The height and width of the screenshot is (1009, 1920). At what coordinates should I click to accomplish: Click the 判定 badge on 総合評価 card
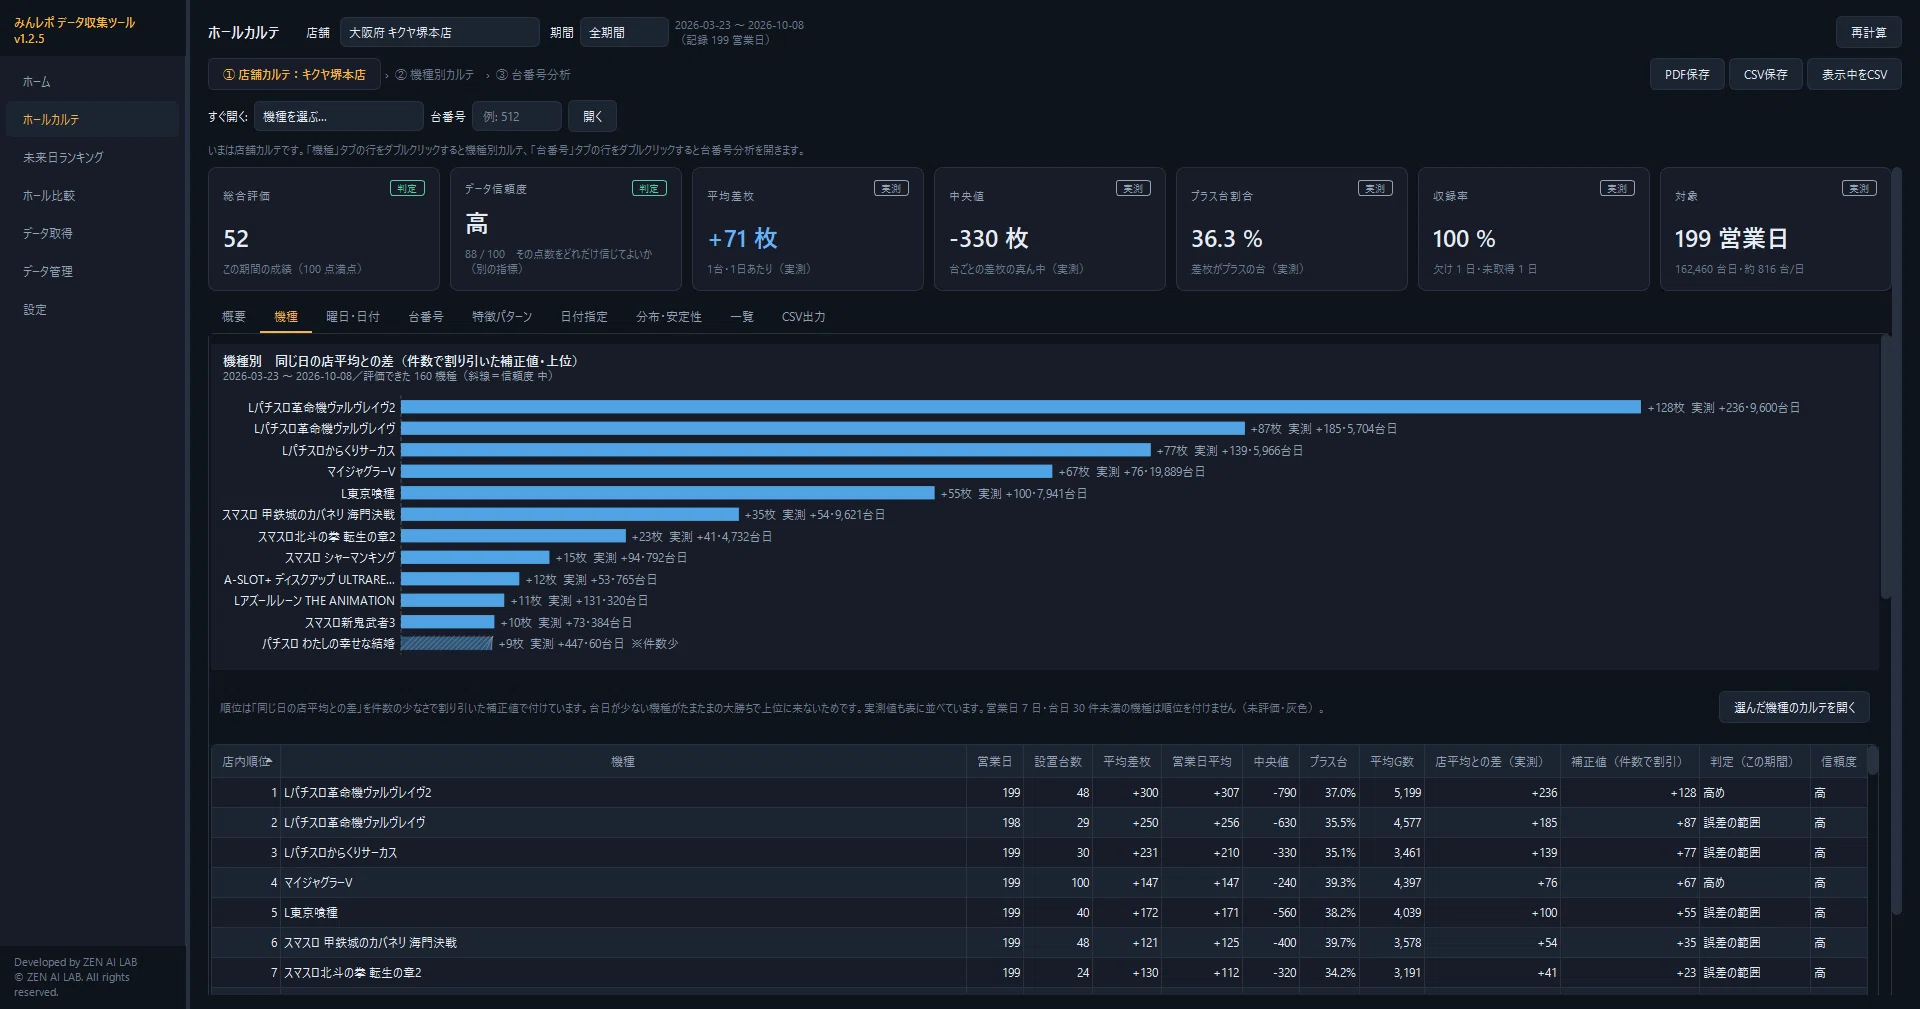coord(407,188)
